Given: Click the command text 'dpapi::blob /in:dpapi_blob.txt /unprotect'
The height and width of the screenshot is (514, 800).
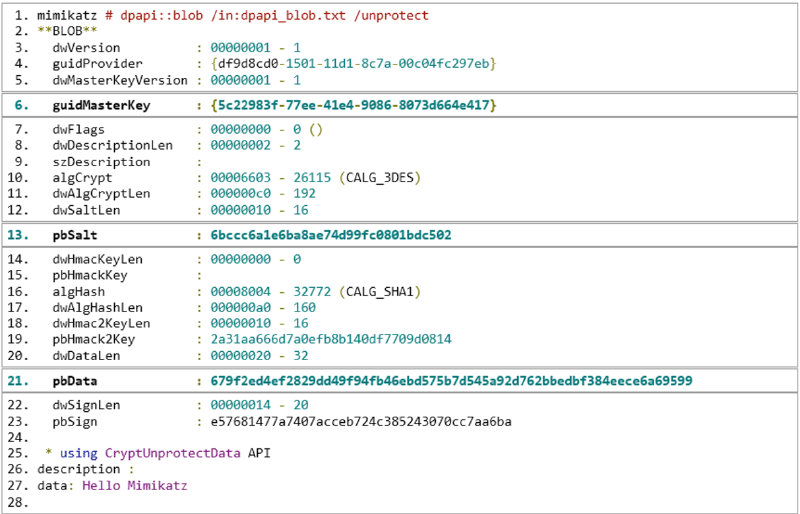Looking at the screenshot, I should click(274, 15).
